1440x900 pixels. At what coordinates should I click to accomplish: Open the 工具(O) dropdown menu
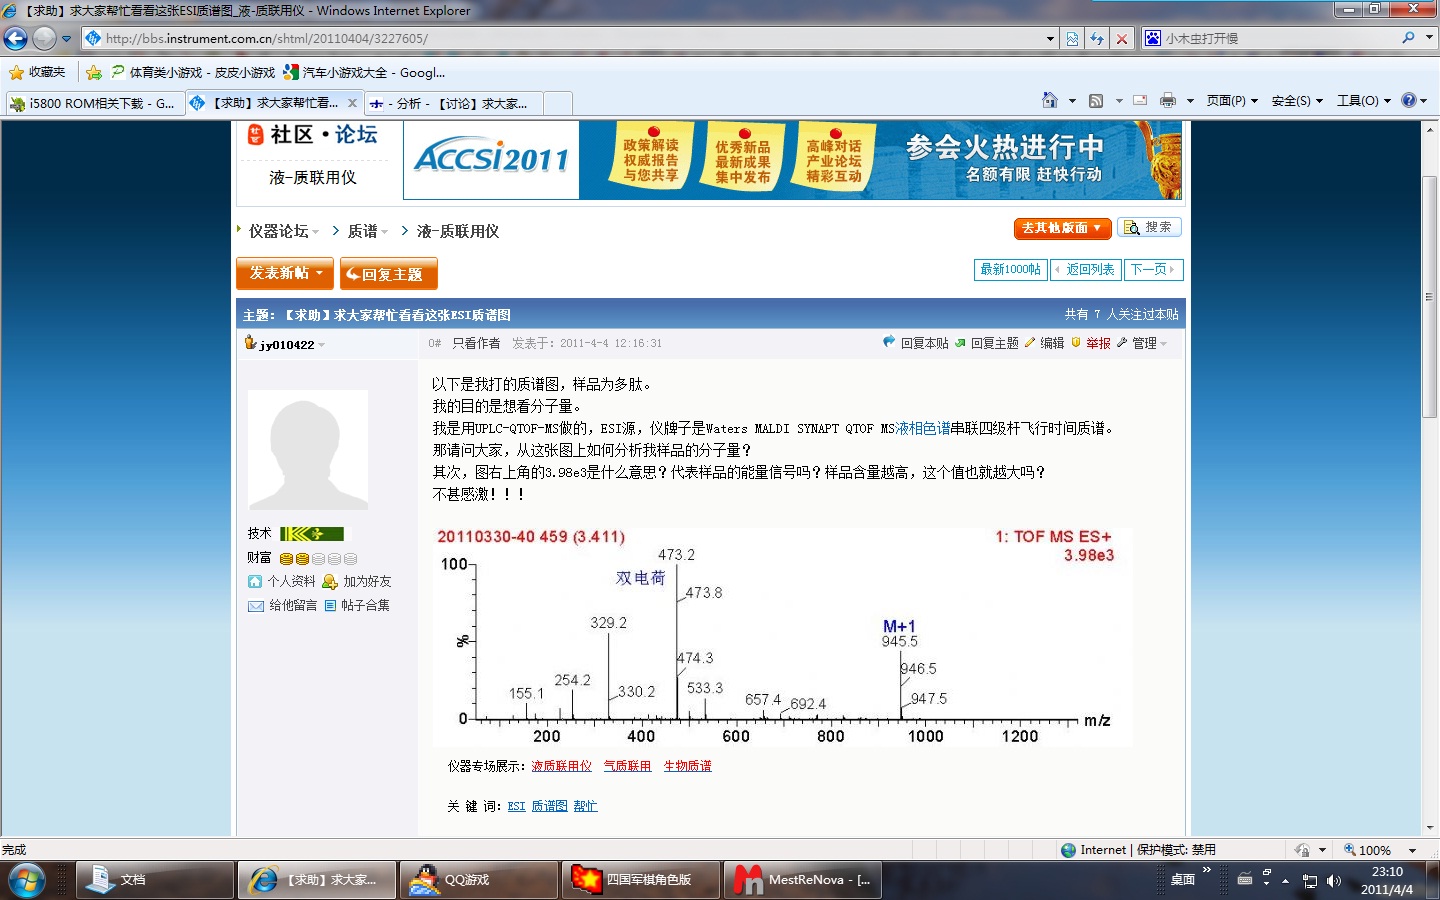1364,100
